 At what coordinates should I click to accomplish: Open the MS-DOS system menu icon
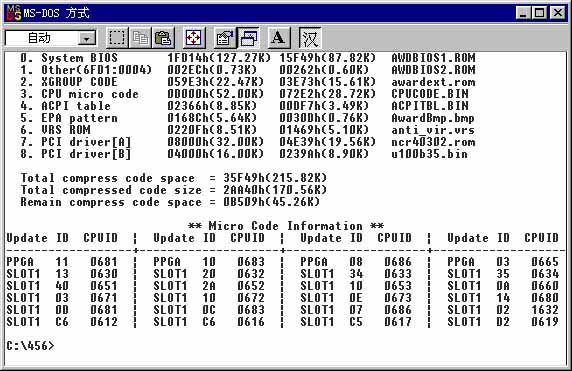[14, 13]
